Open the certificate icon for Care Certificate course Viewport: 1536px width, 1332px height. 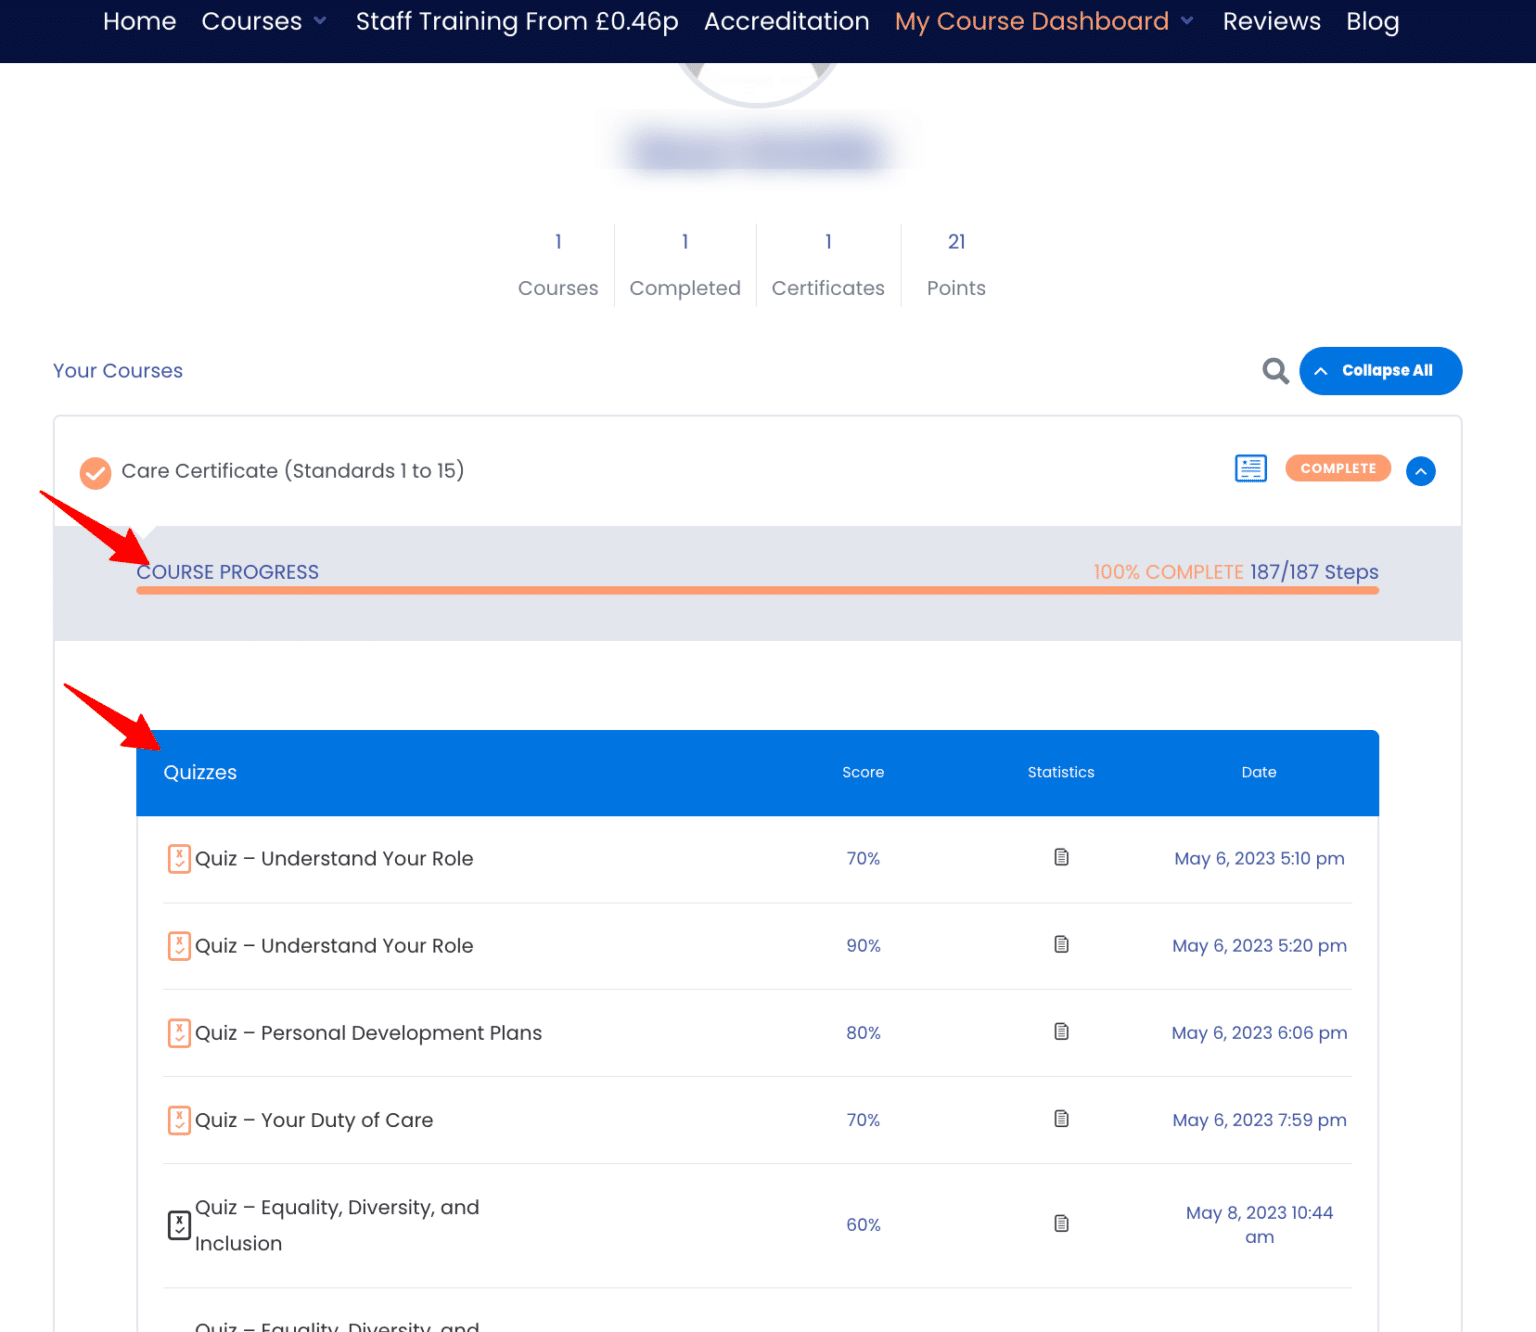pyautogui.click(x=1250, y=468)
